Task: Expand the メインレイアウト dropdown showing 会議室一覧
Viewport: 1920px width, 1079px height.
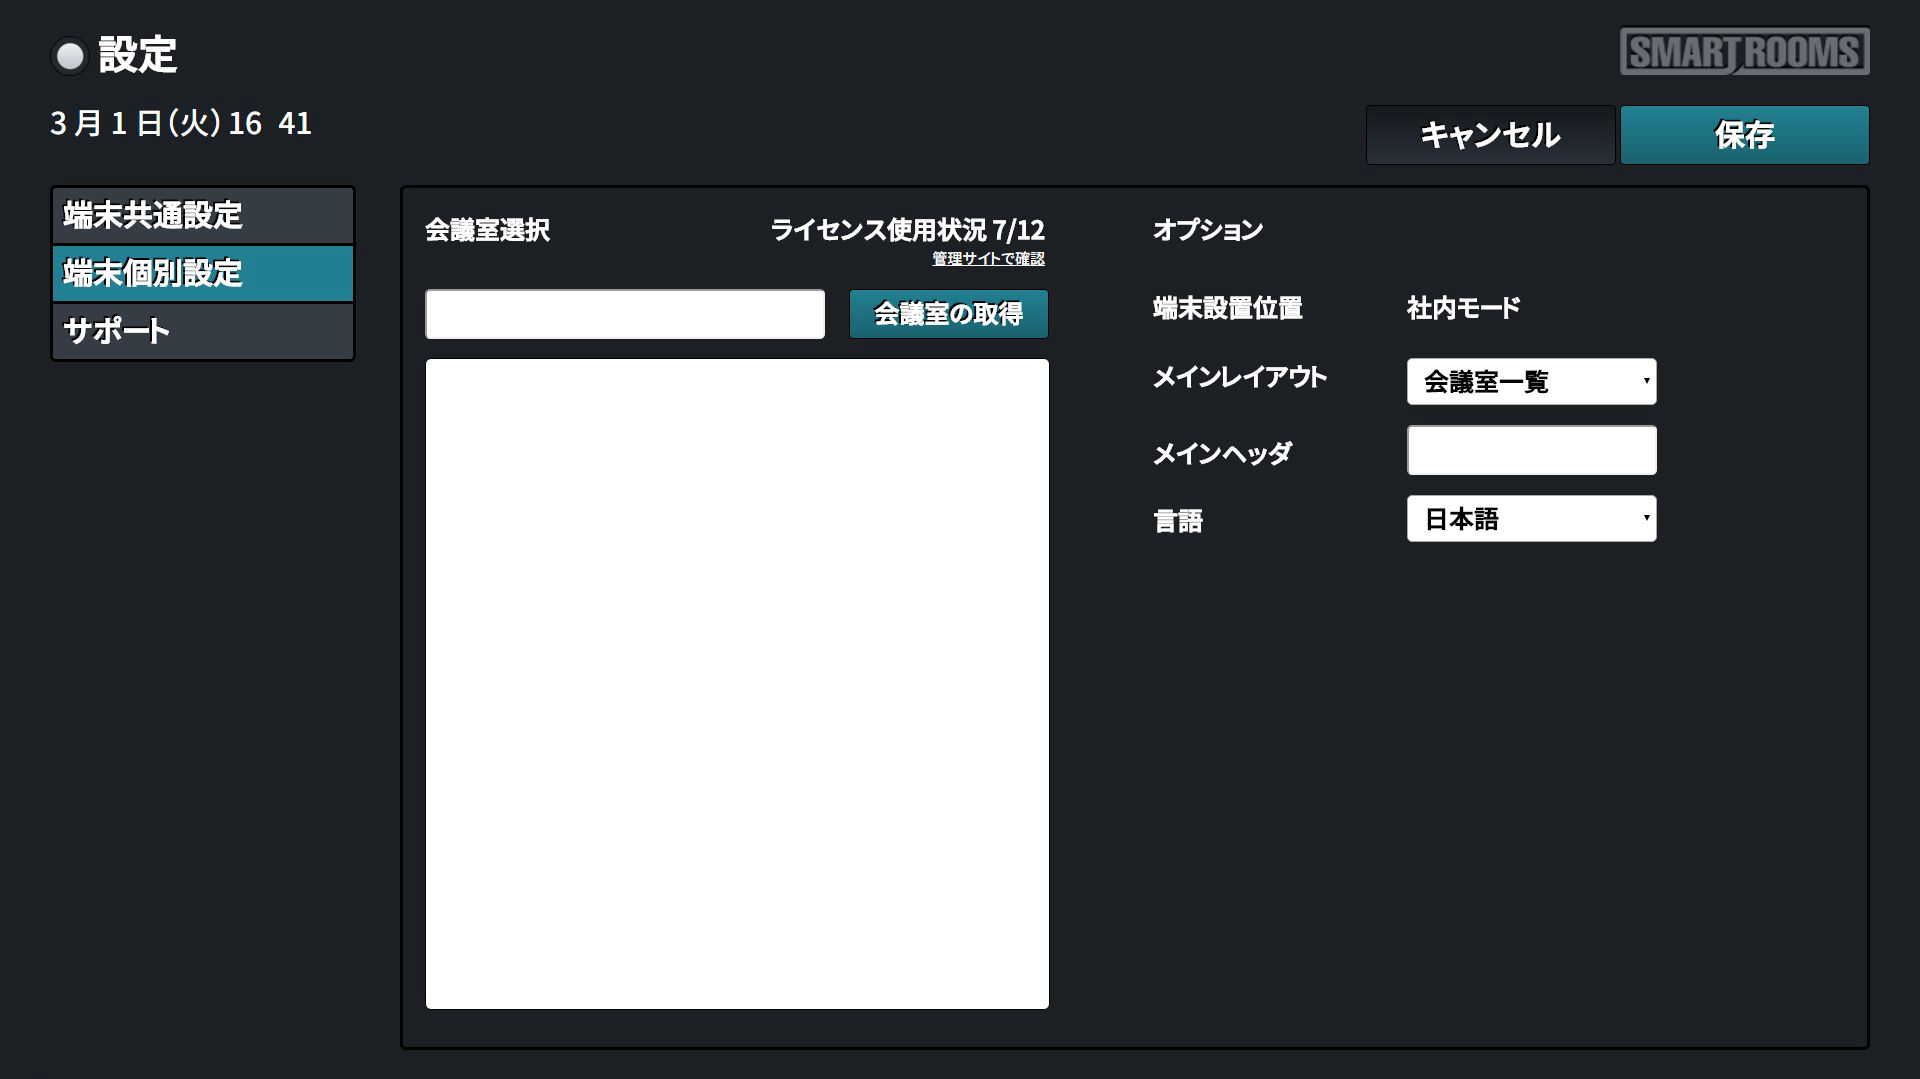Action: 1531,382
